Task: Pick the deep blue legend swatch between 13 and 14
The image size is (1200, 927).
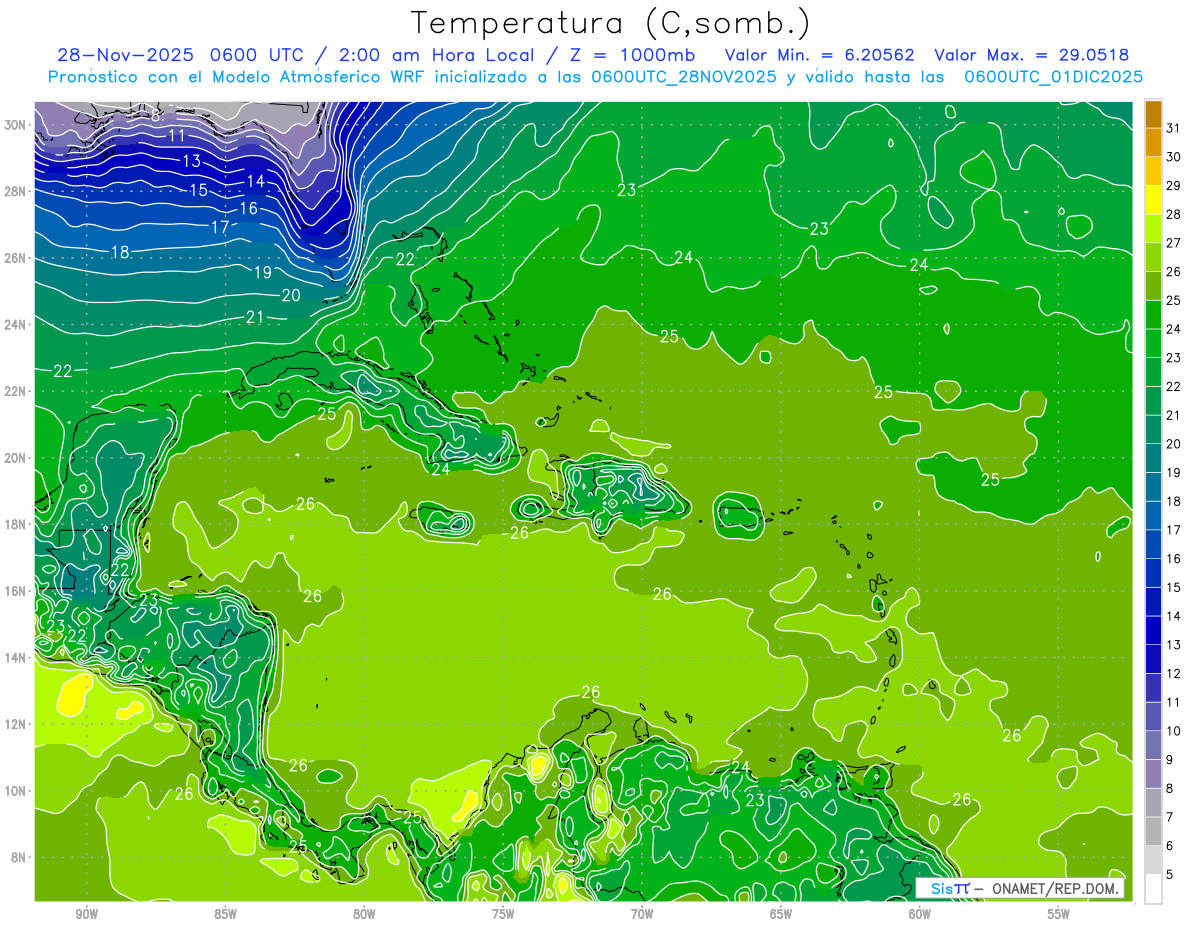Action: (x=1153, y=630)
